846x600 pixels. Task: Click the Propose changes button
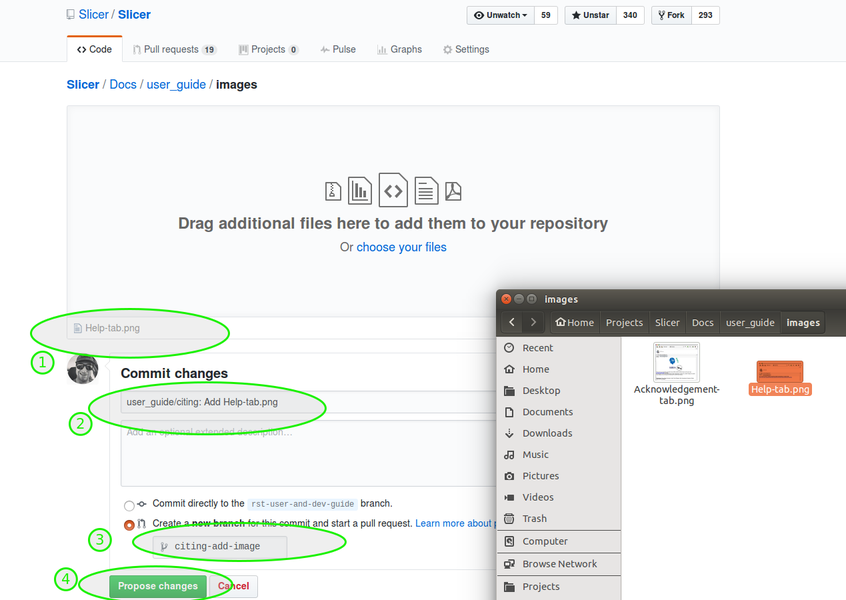point(157,586)
